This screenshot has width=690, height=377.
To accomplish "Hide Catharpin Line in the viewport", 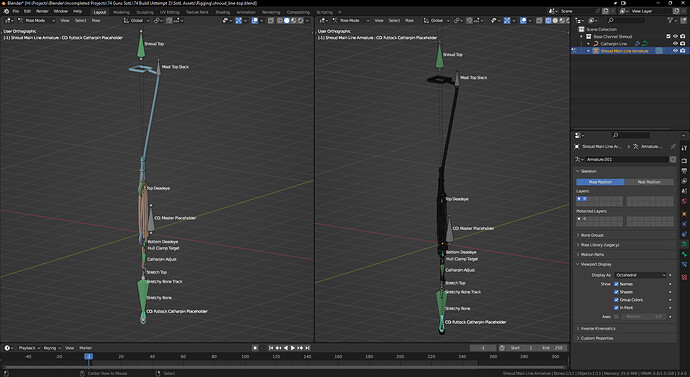I will [675, 44].
